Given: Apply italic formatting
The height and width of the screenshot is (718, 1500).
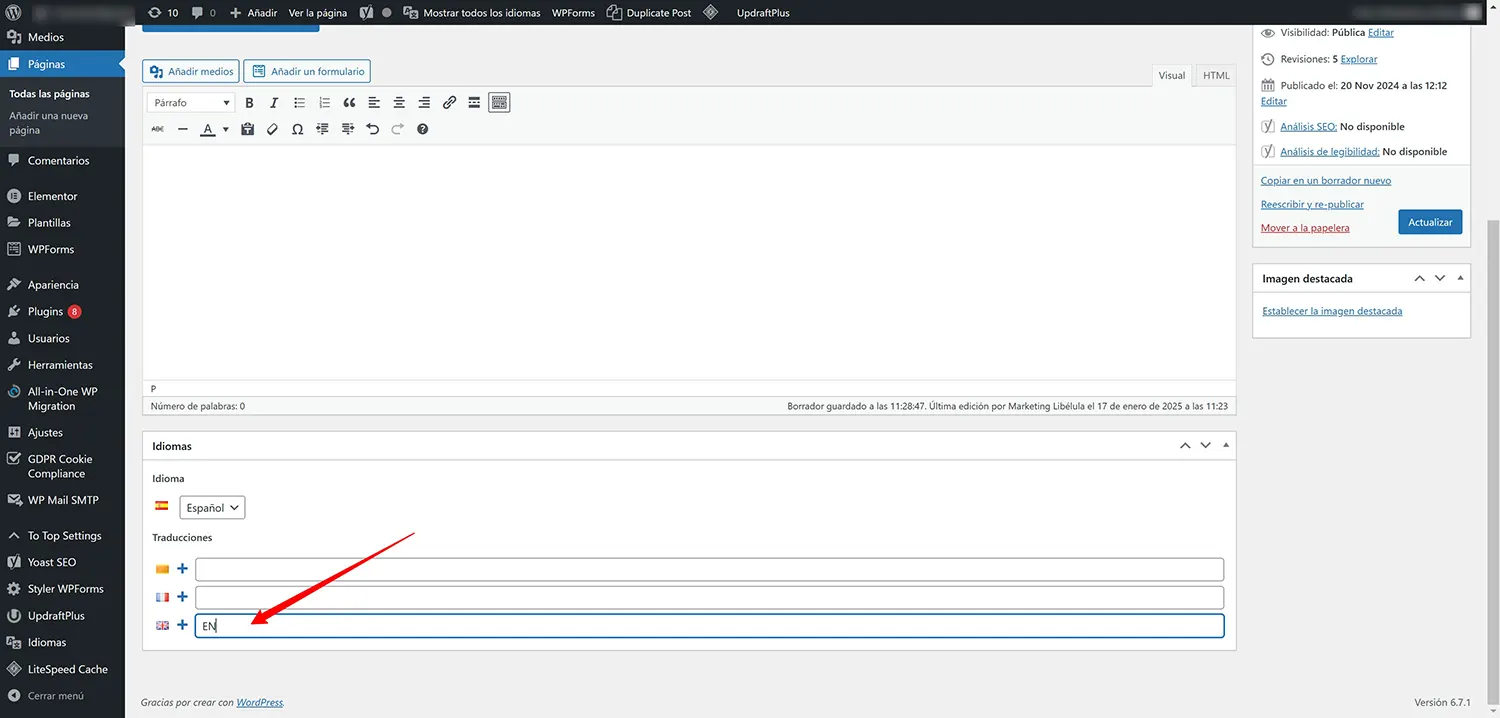Looking at the screenshot, I should tap(274, 103).
